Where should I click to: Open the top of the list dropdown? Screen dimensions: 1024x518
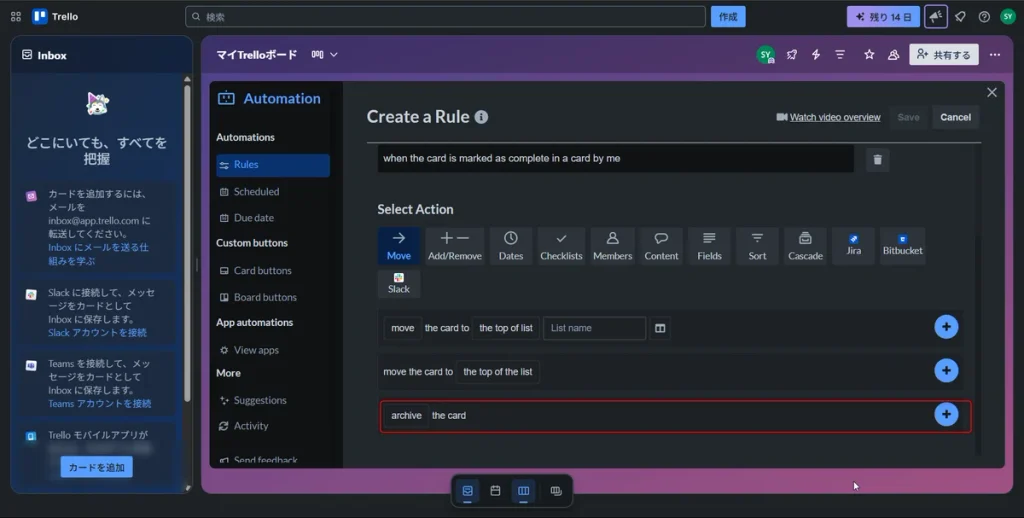(498, 372)
